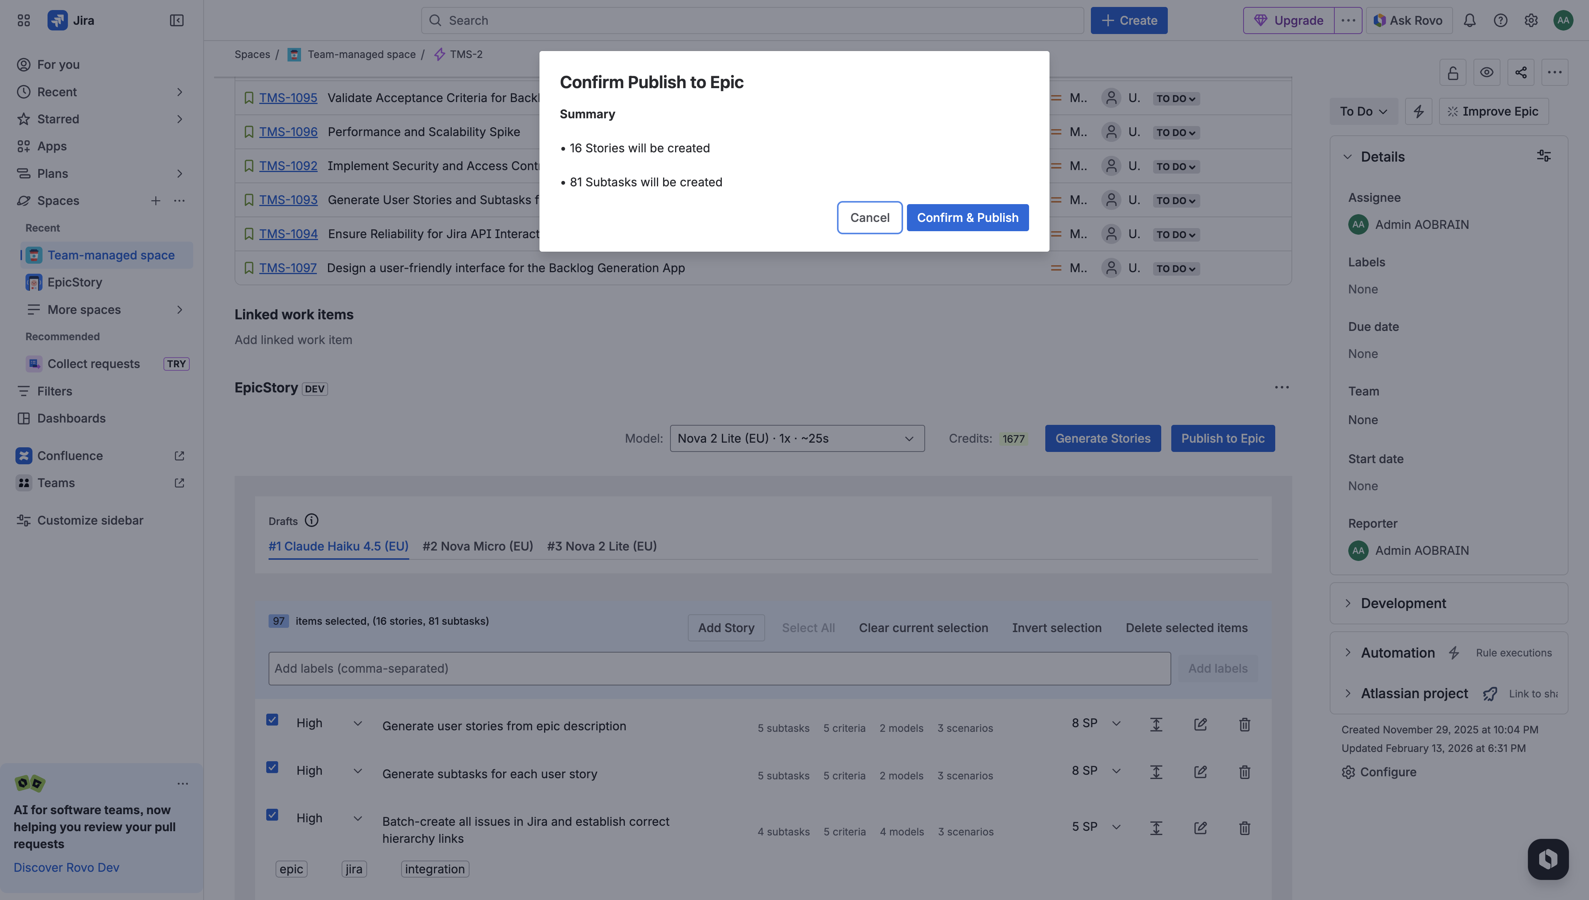Open EpicStory panel ellipsis menu
1589x900 pixels.
[x=1281, y=388]
